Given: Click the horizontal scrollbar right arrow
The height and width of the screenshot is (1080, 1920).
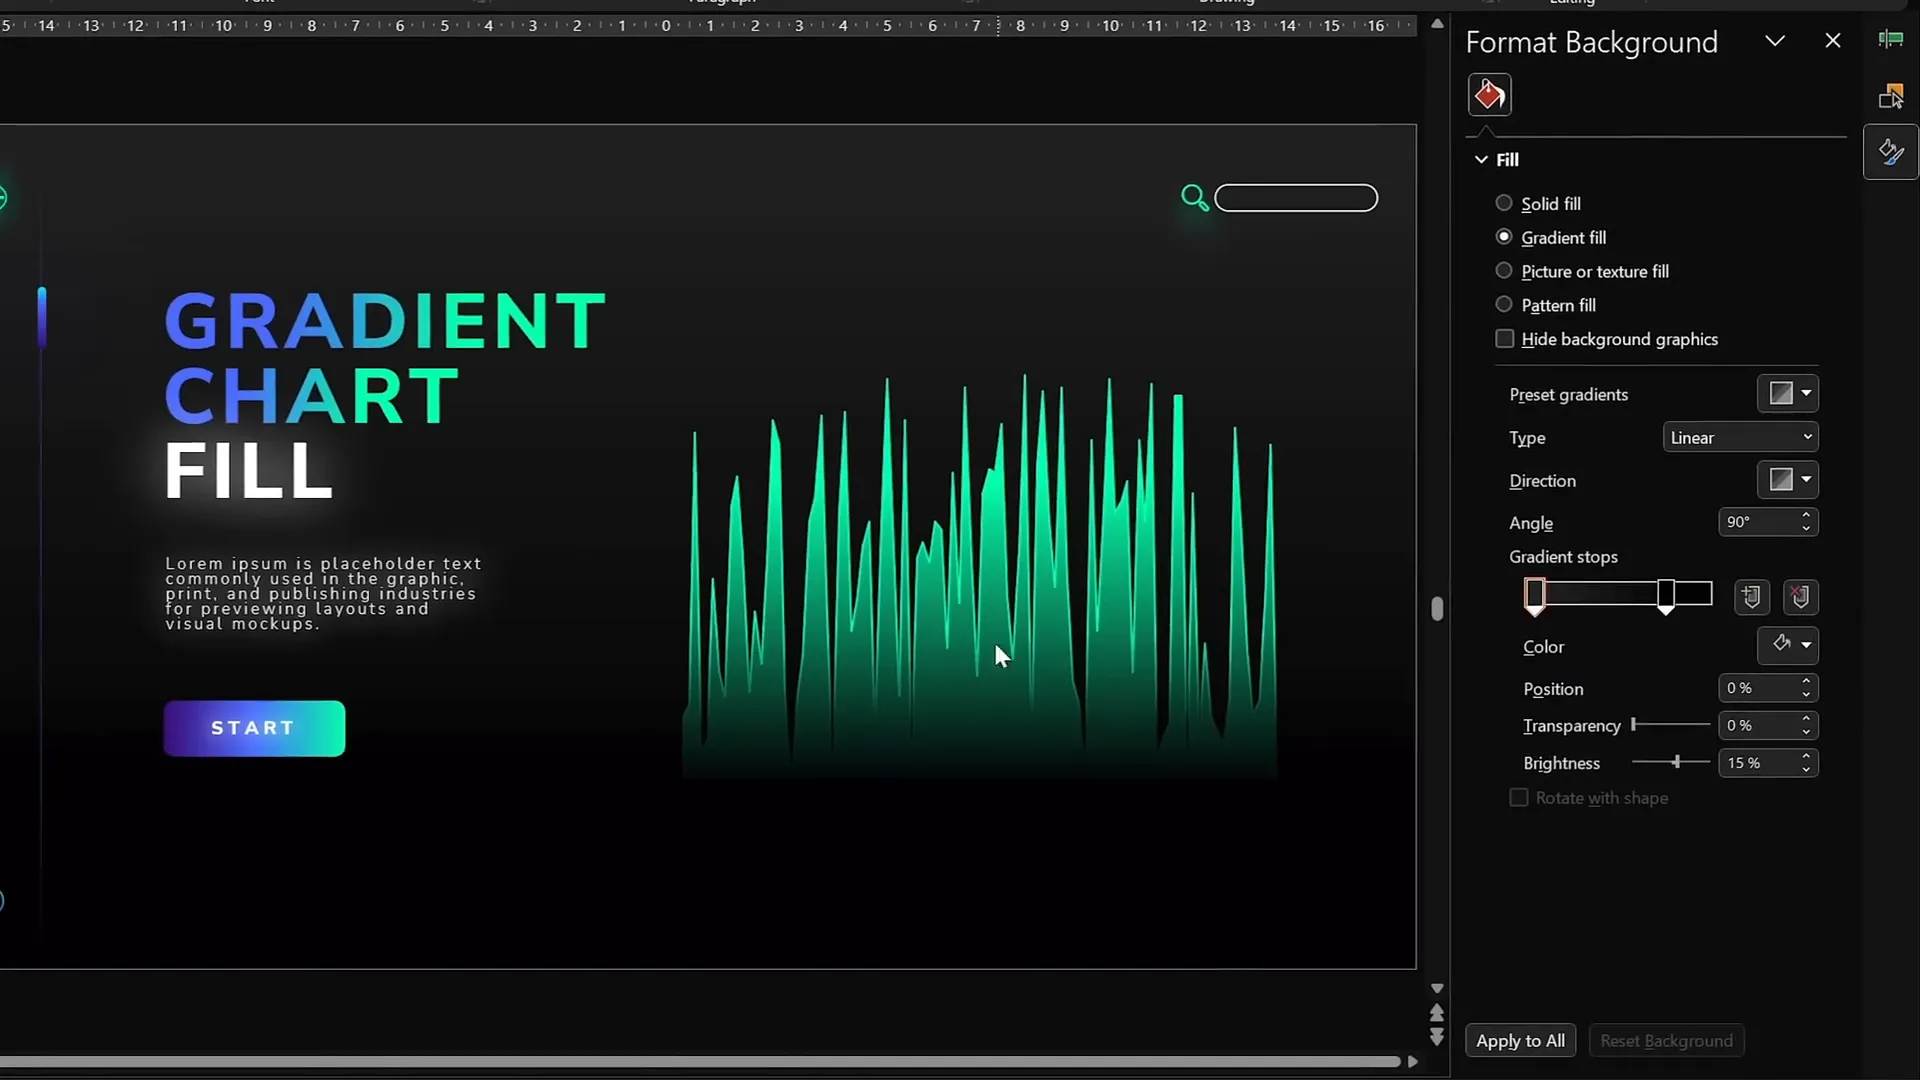Looking at the screenshot, I should pyautogui.click(x=1412, y=1062).
